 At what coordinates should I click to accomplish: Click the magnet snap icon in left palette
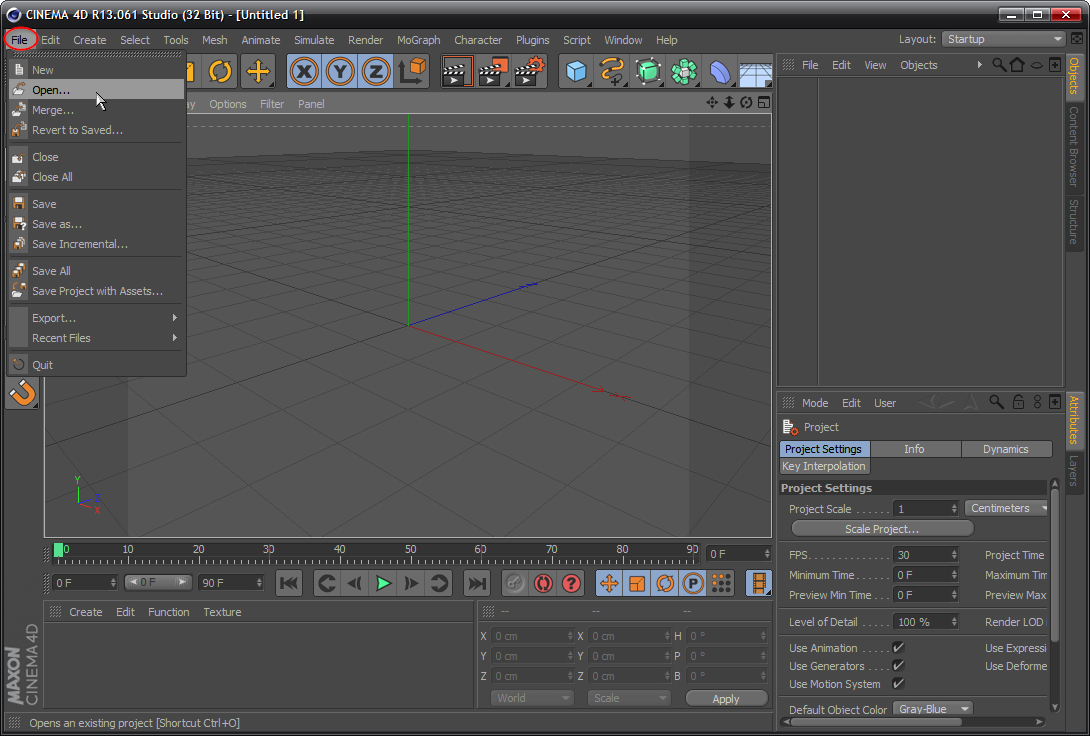tap(22, 393)
